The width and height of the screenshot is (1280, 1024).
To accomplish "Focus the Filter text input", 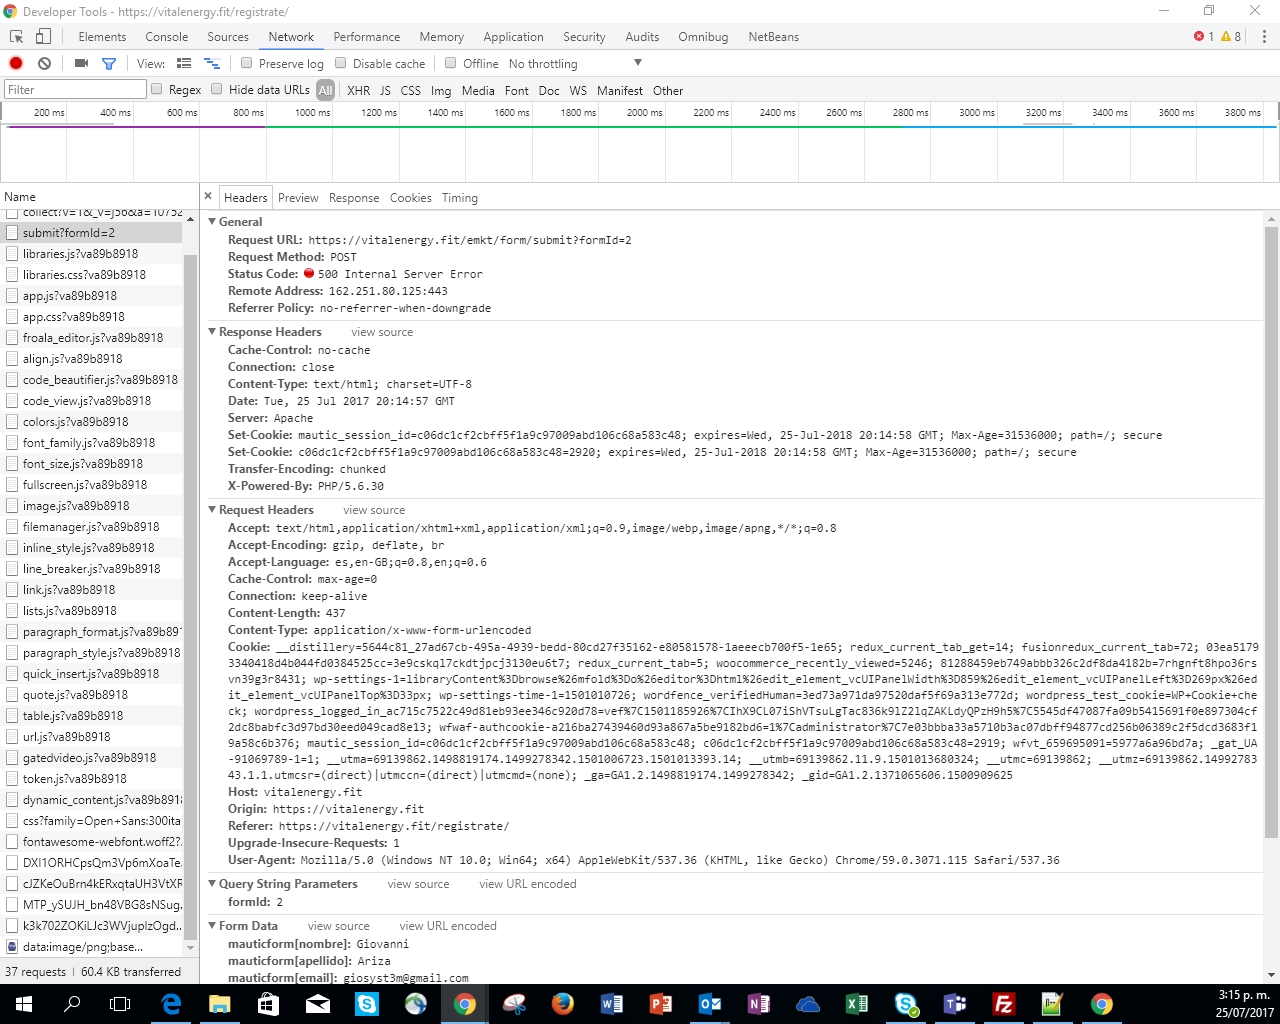I will click(x=75, y=89).
